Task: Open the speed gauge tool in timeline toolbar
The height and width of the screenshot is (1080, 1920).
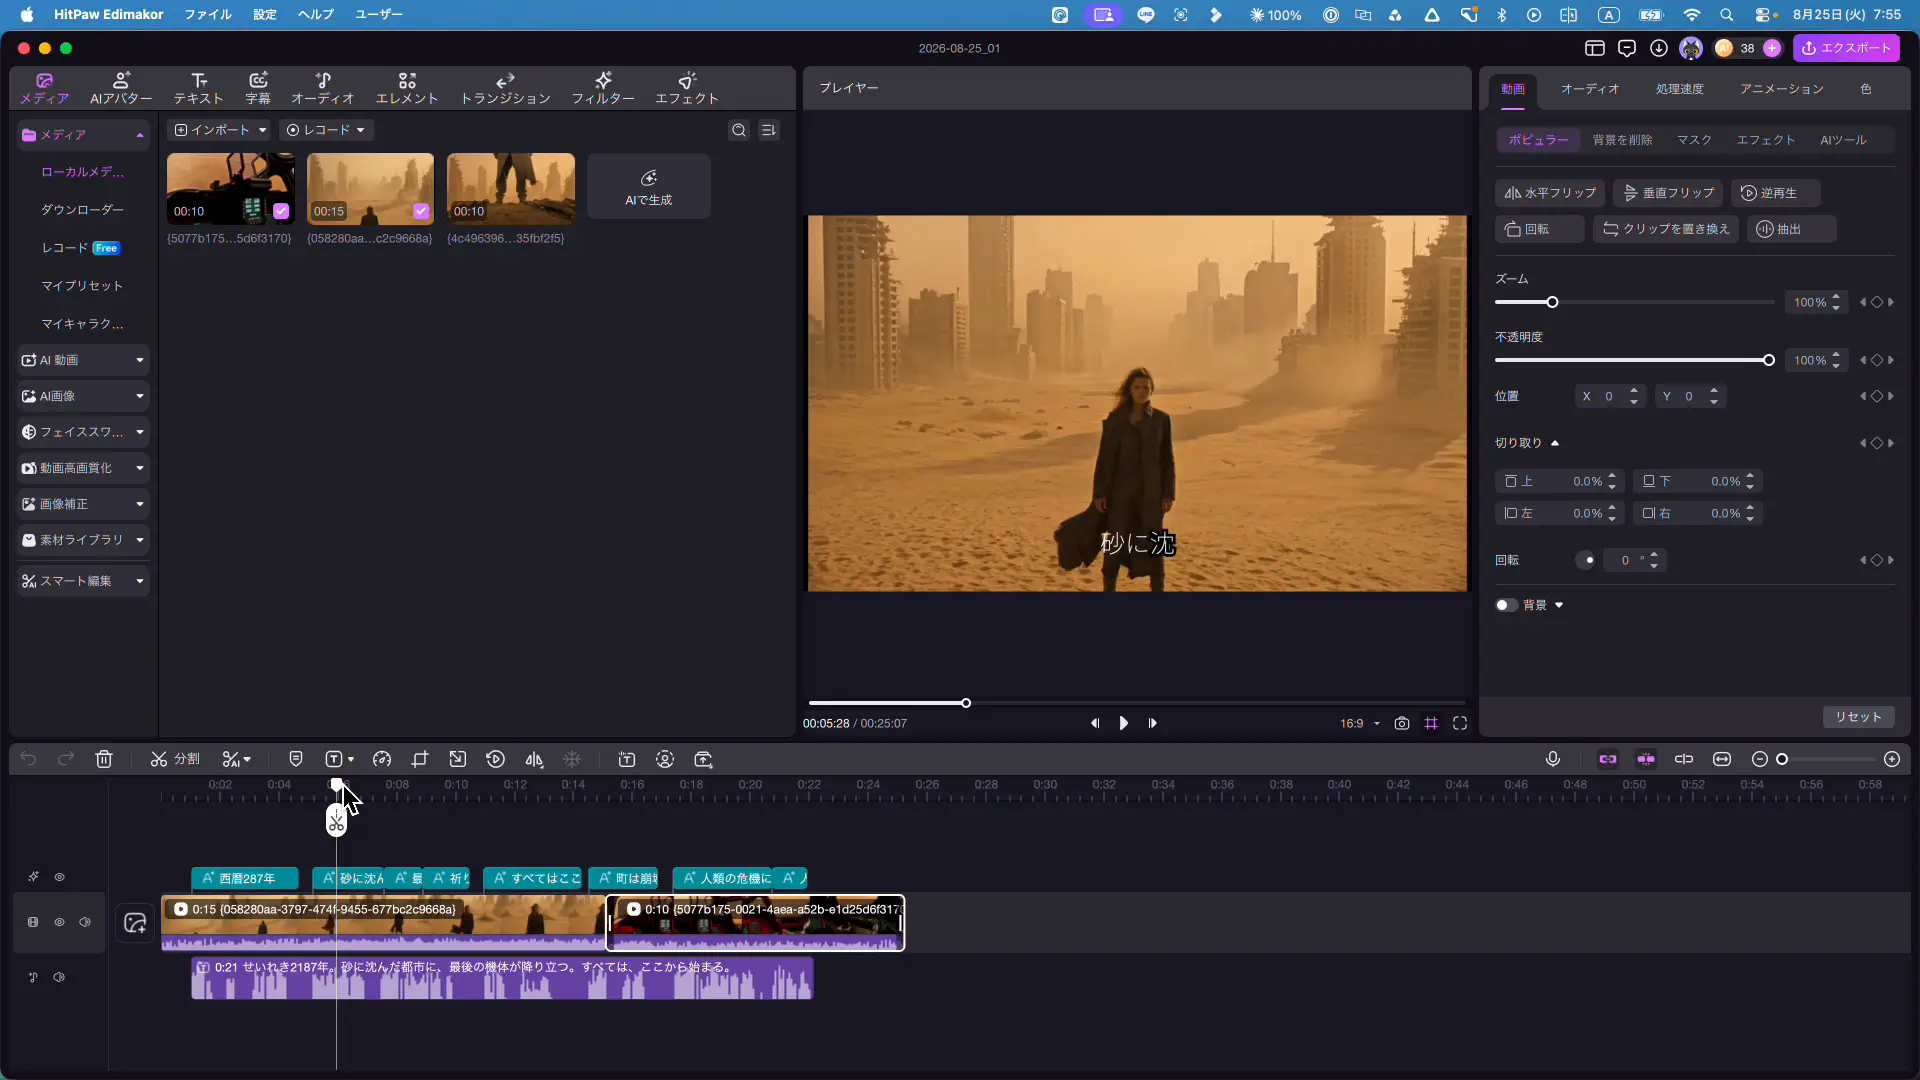Action: (x=382, y=759)
